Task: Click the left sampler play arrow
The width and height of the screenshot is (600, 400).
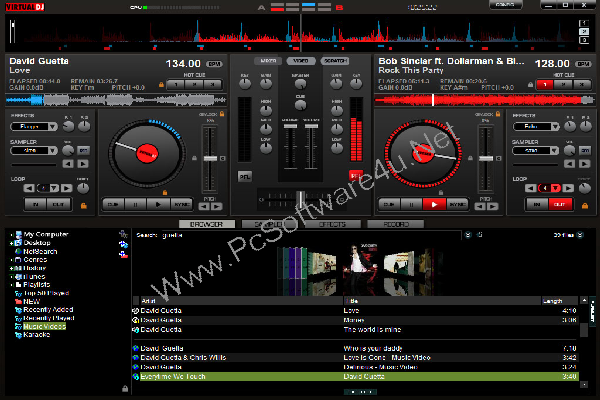Action: [x=83, y=164]
